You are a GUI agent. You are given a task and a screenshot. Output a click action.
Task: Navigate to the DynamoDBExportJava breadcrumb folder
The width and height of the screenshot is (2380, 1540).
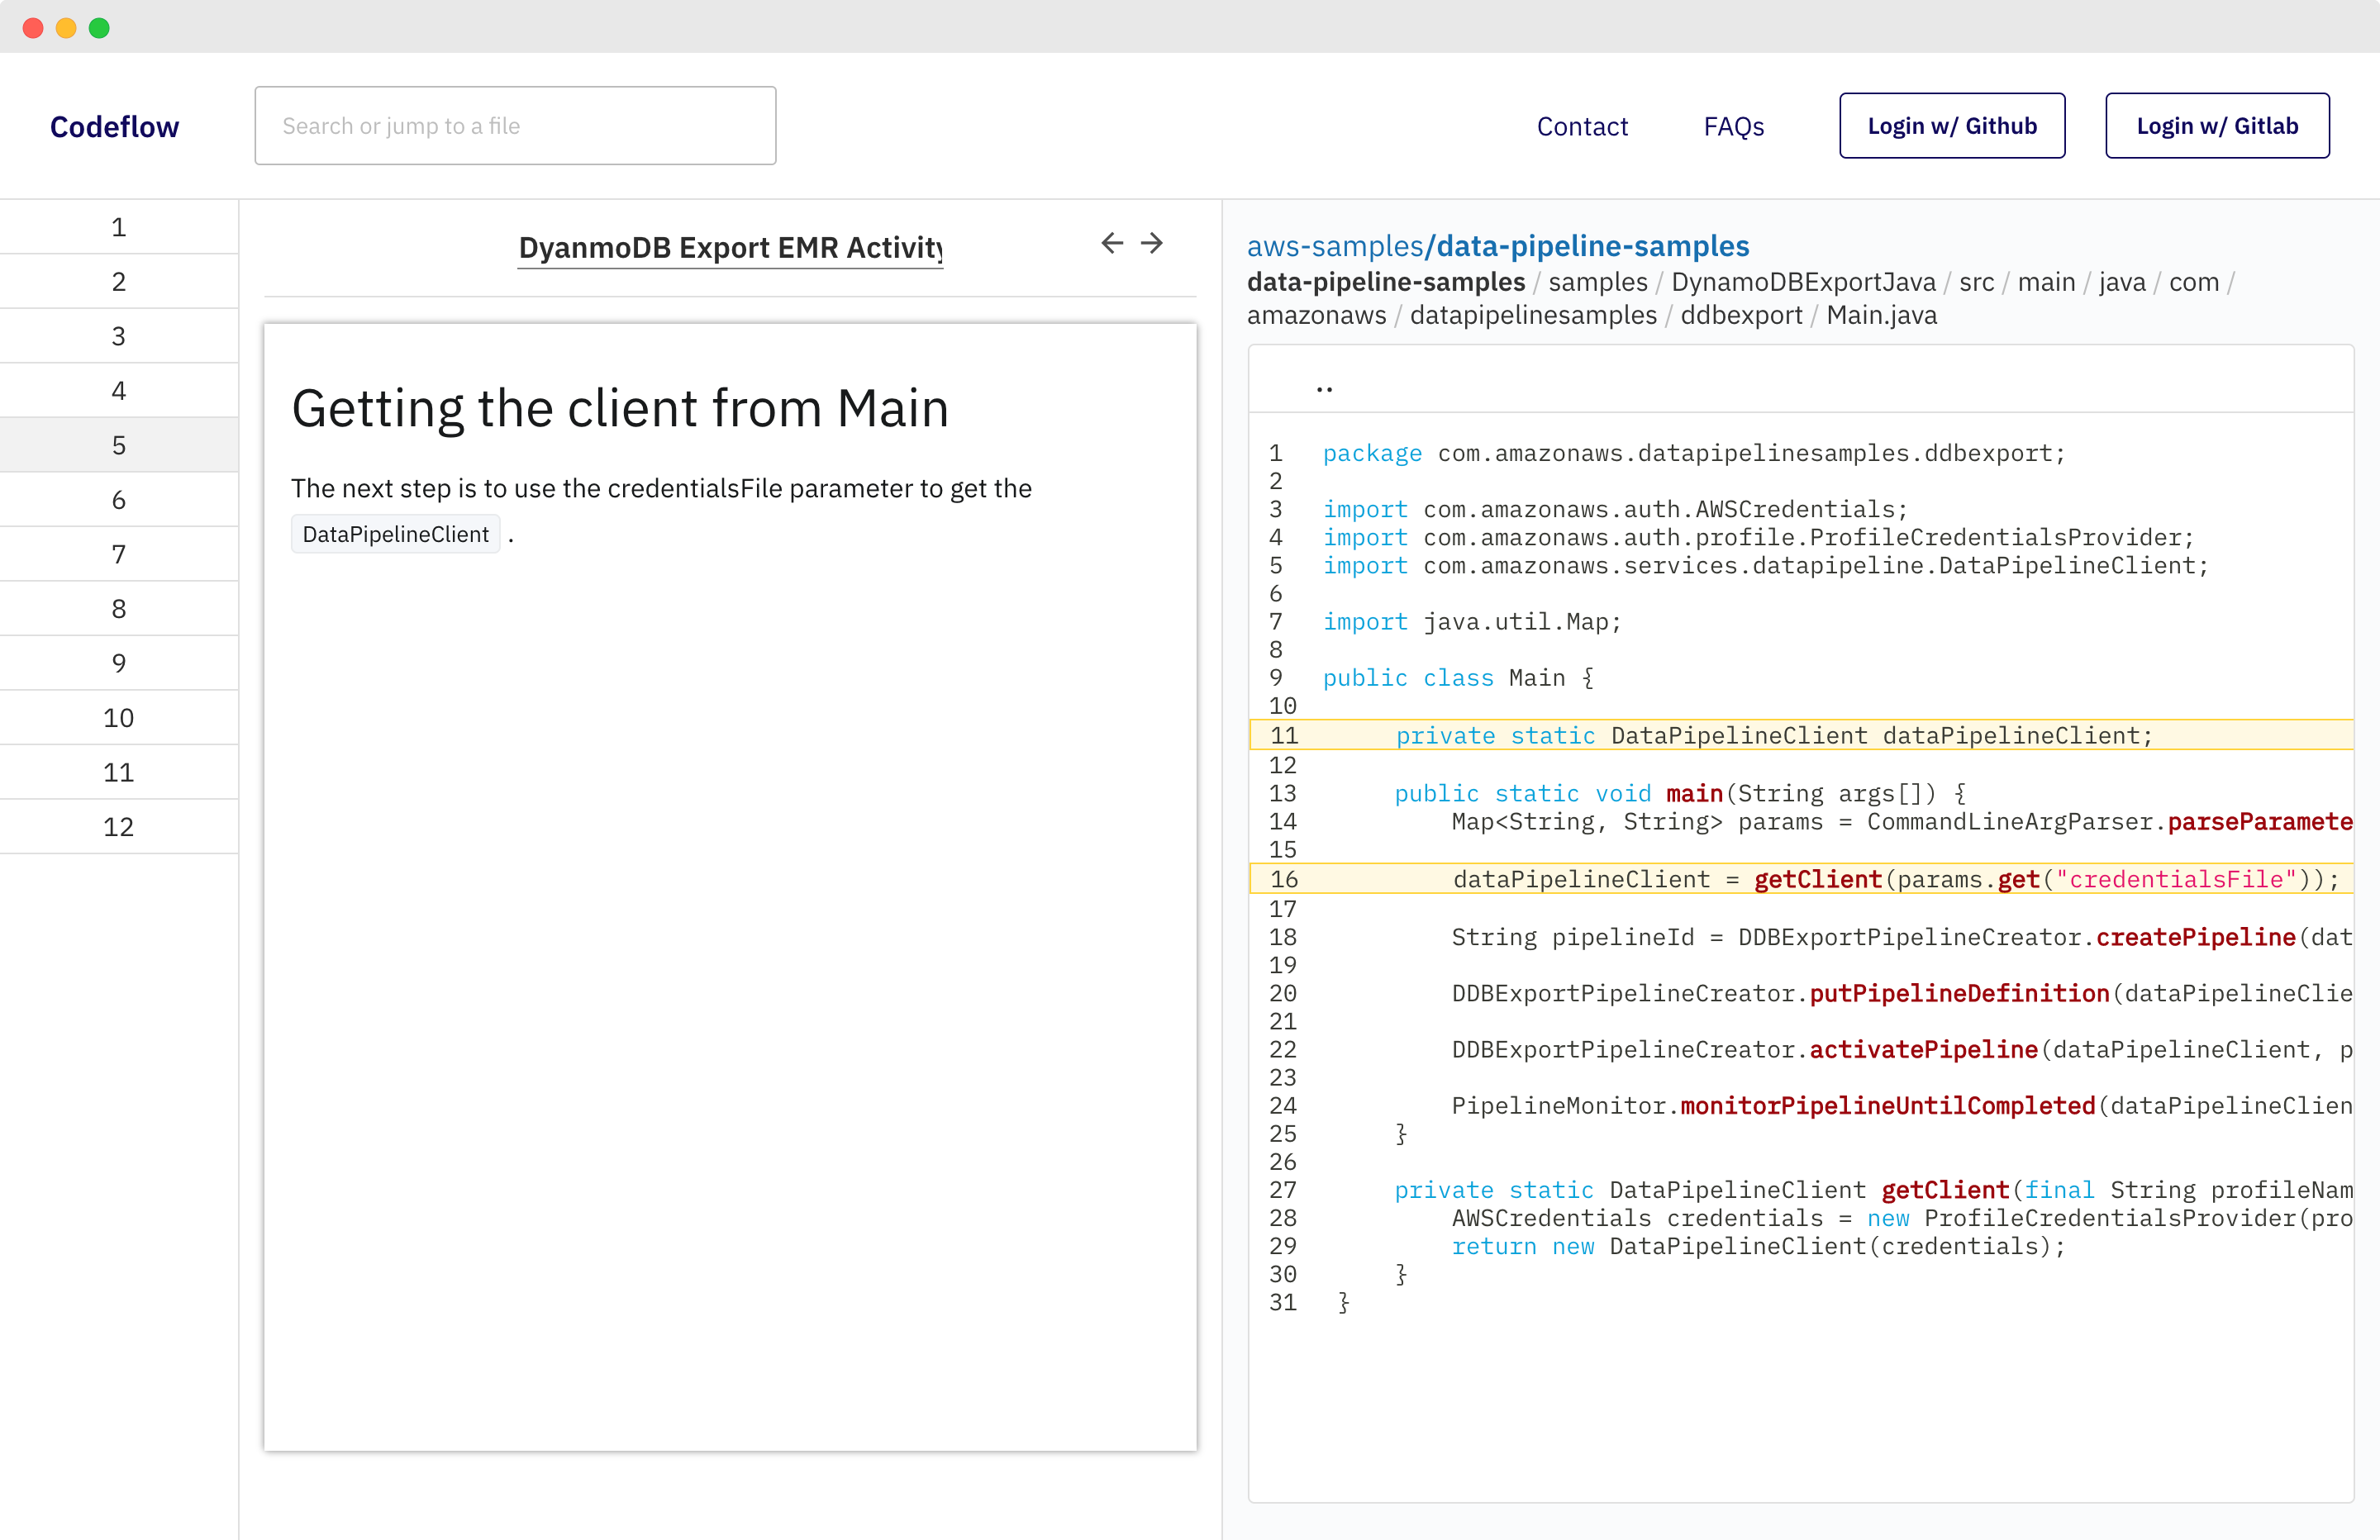click(x=1803, y=282)
